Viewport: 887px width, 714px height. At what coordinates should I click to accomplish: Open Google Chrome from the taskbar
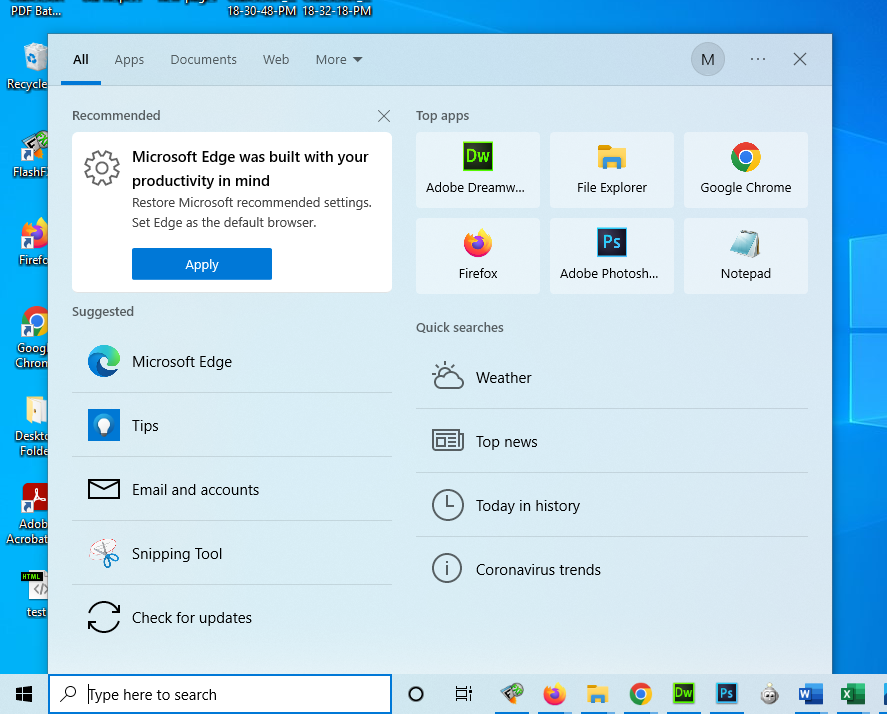point(640,694)
